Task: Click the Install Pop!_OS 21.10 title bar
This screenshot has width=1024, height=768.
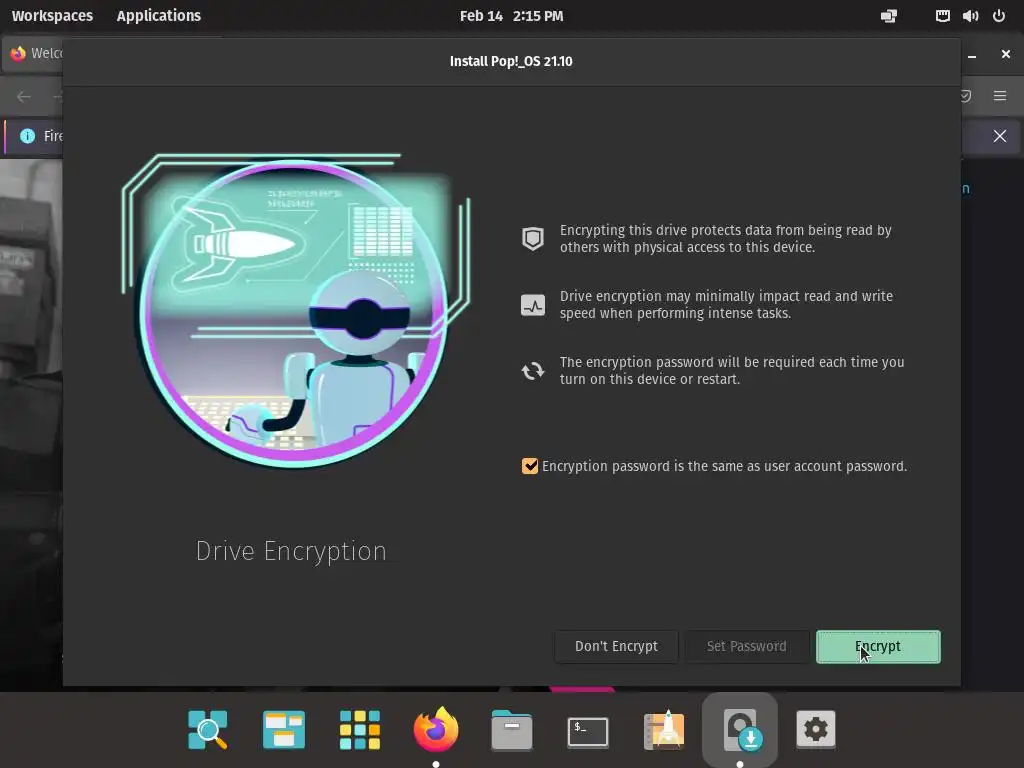Action: [x=511, y=61]
